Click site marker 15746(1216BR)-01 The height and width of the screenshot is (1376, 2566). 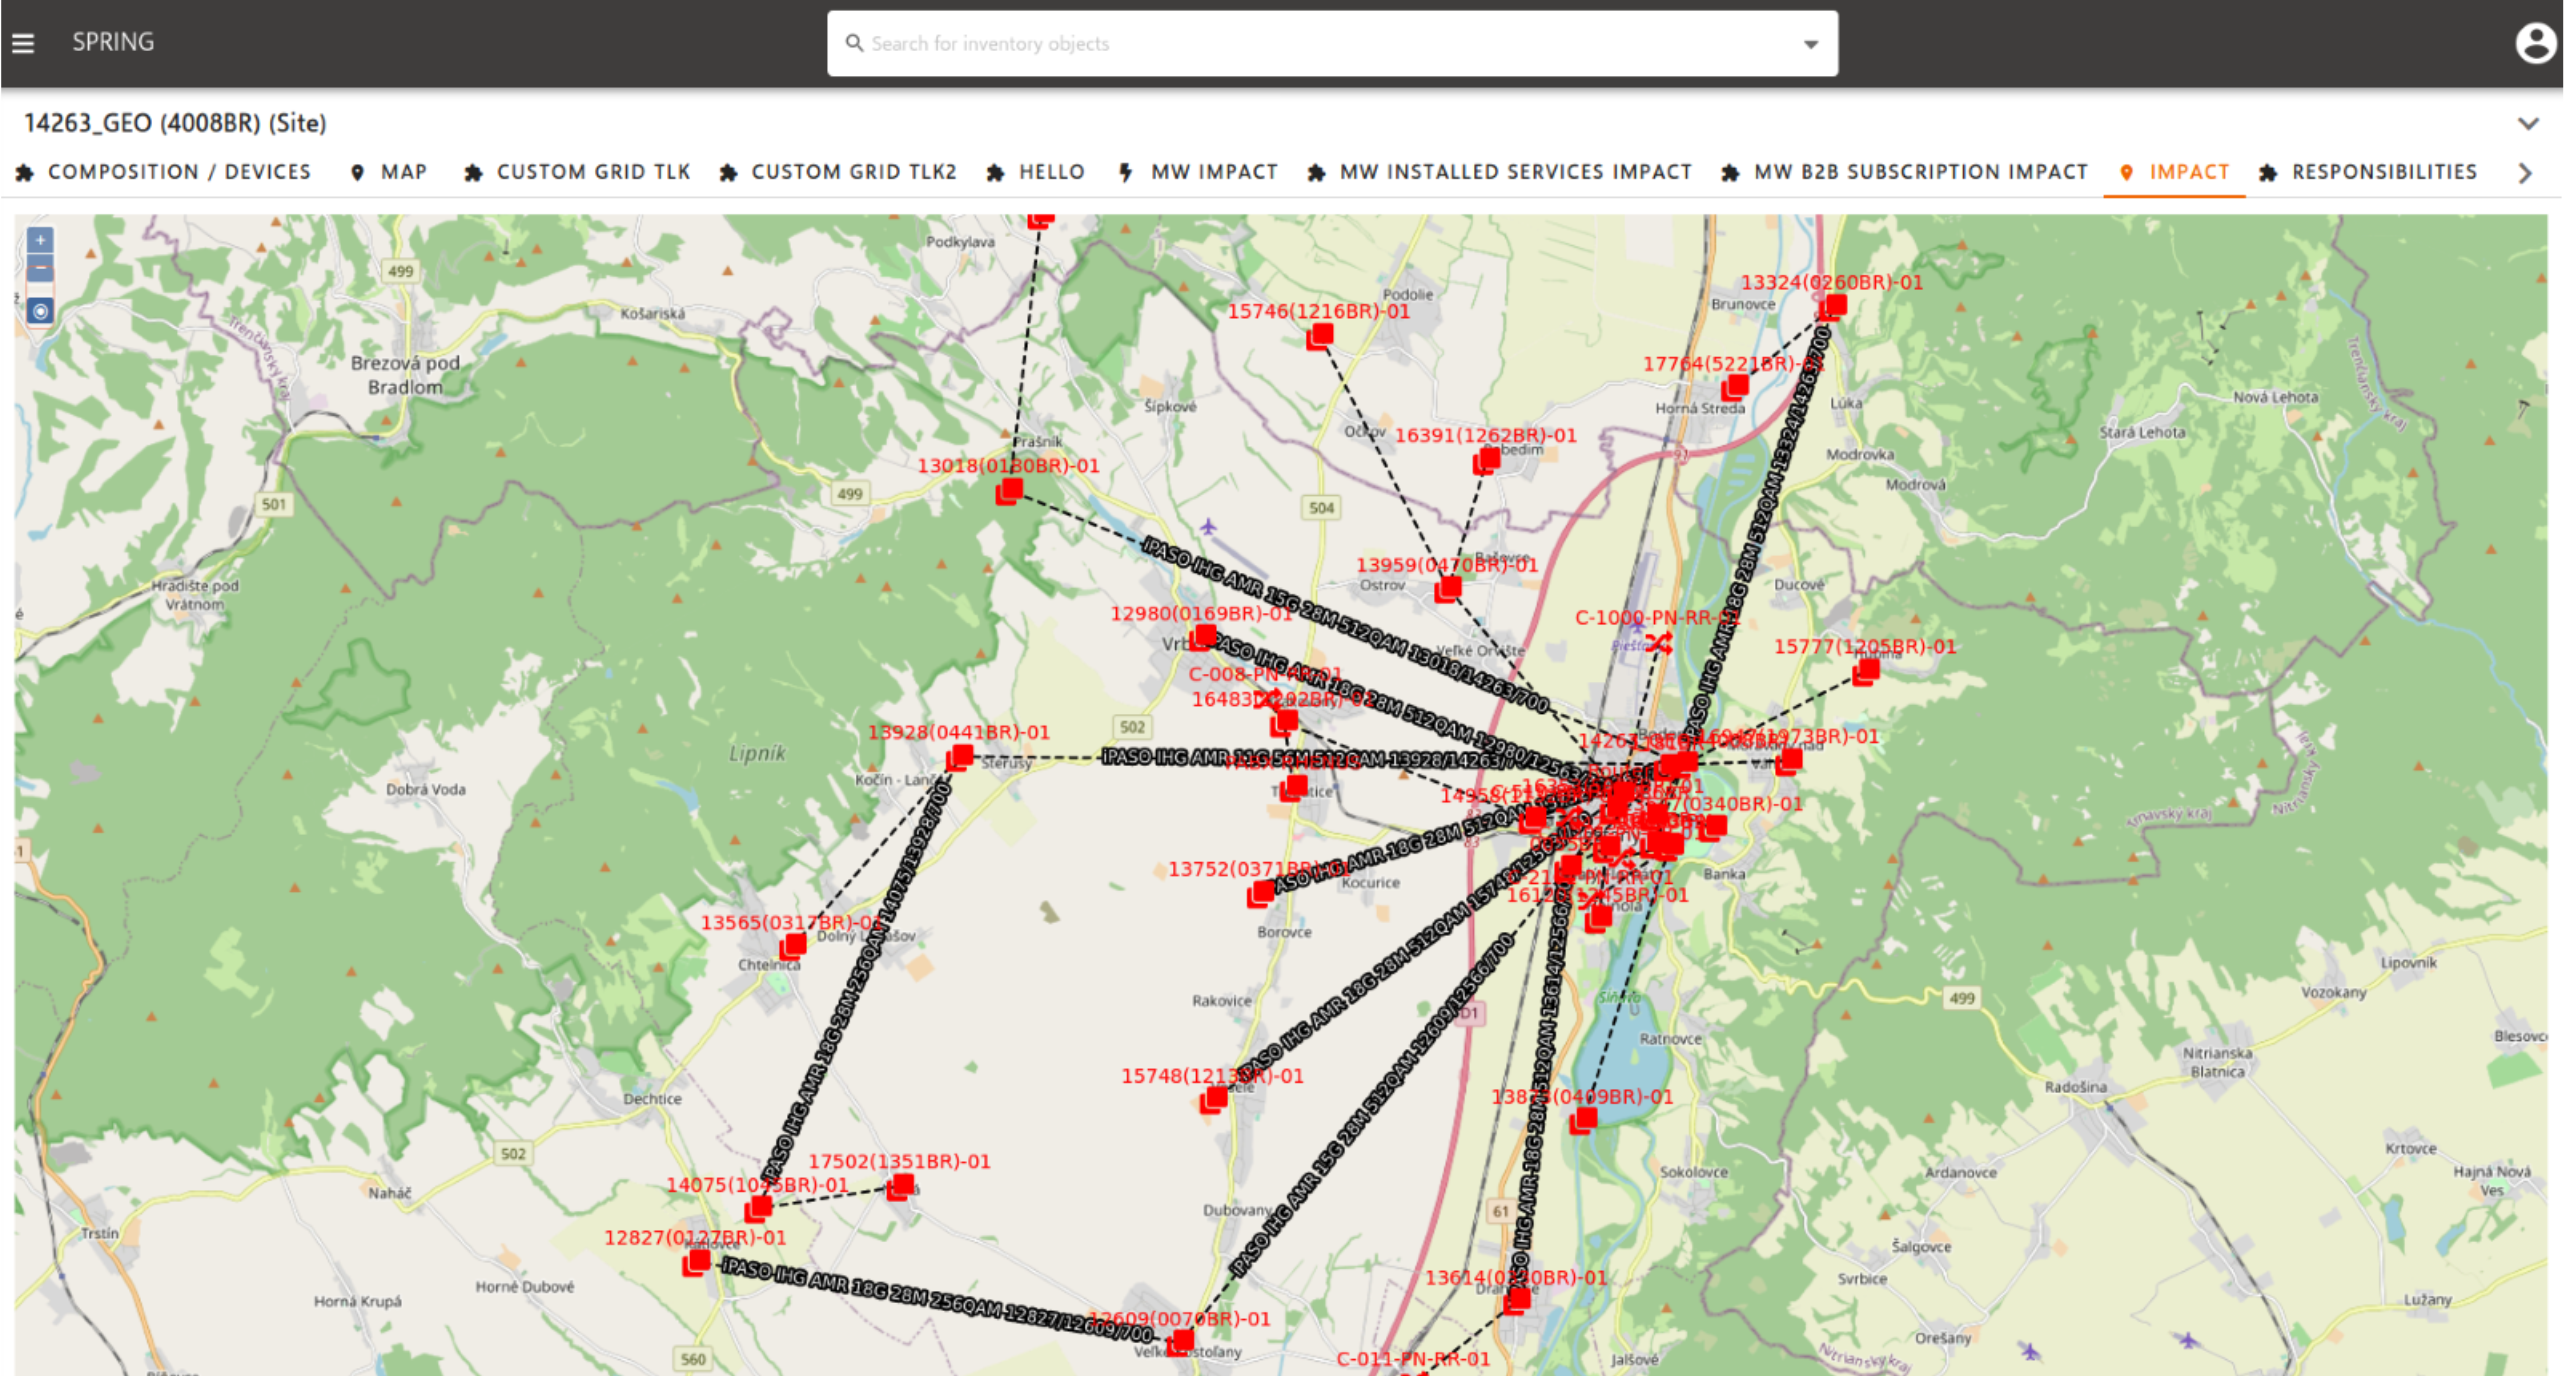pos(1320,336)
